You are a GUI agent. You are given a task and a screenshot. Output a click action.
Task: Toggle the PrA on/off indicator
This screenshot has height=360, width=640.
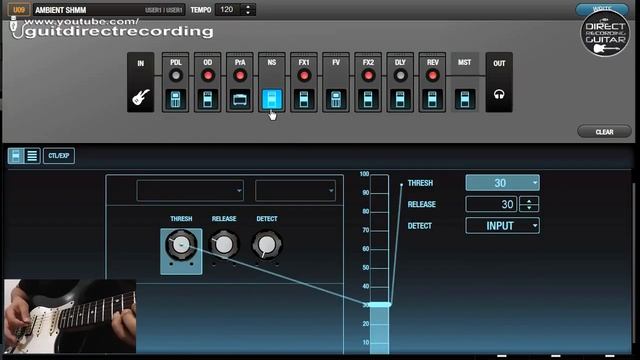coord(240,76)
